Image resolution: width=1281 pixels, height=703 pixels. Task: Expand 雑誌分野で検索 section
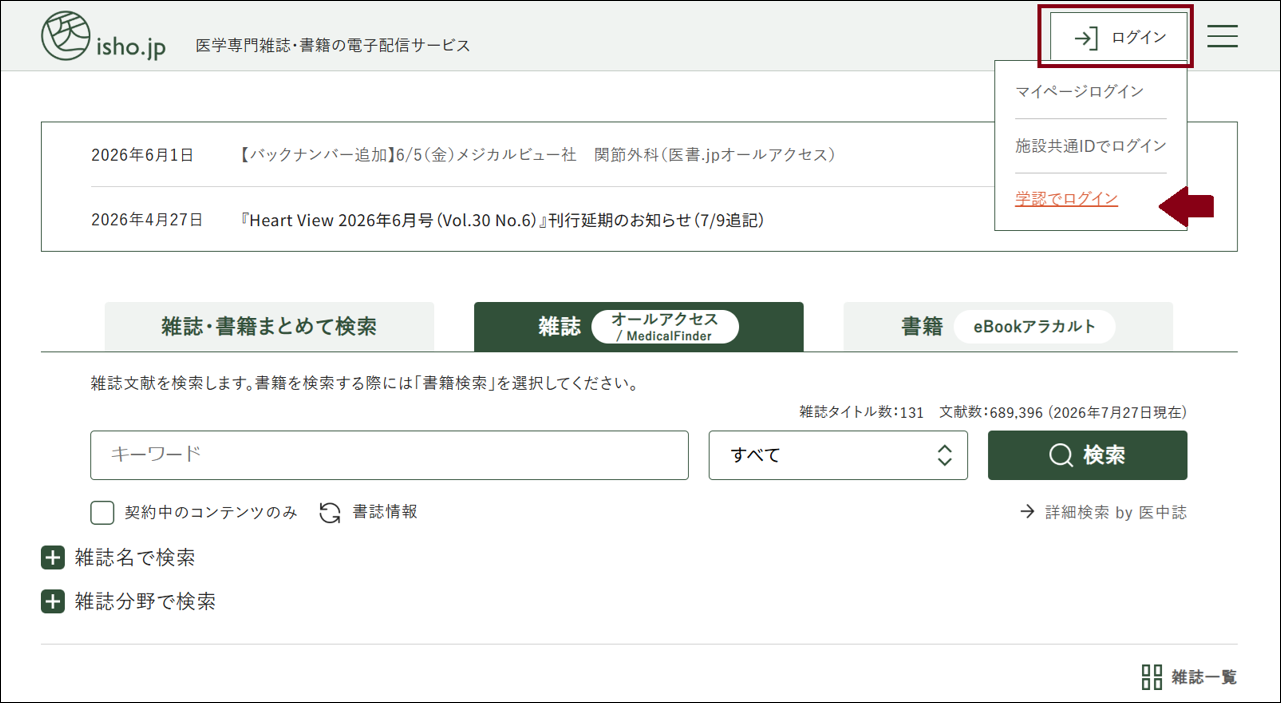tap(128, 601)
